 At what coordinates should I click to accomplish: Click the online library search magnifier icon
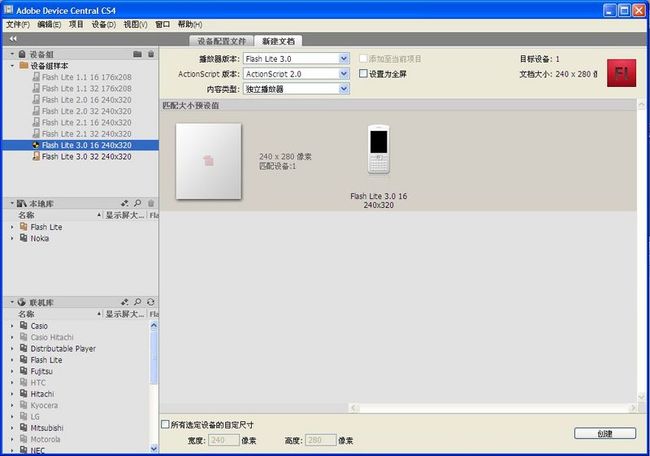138,302
